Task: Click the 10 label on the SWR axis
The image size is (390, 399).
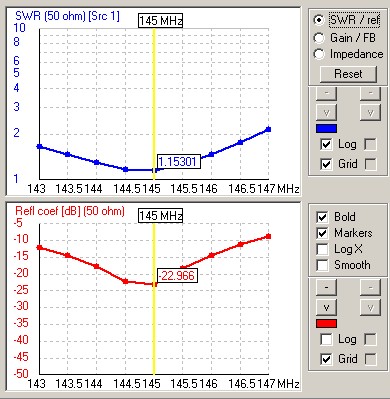Action: coord(19,27)
